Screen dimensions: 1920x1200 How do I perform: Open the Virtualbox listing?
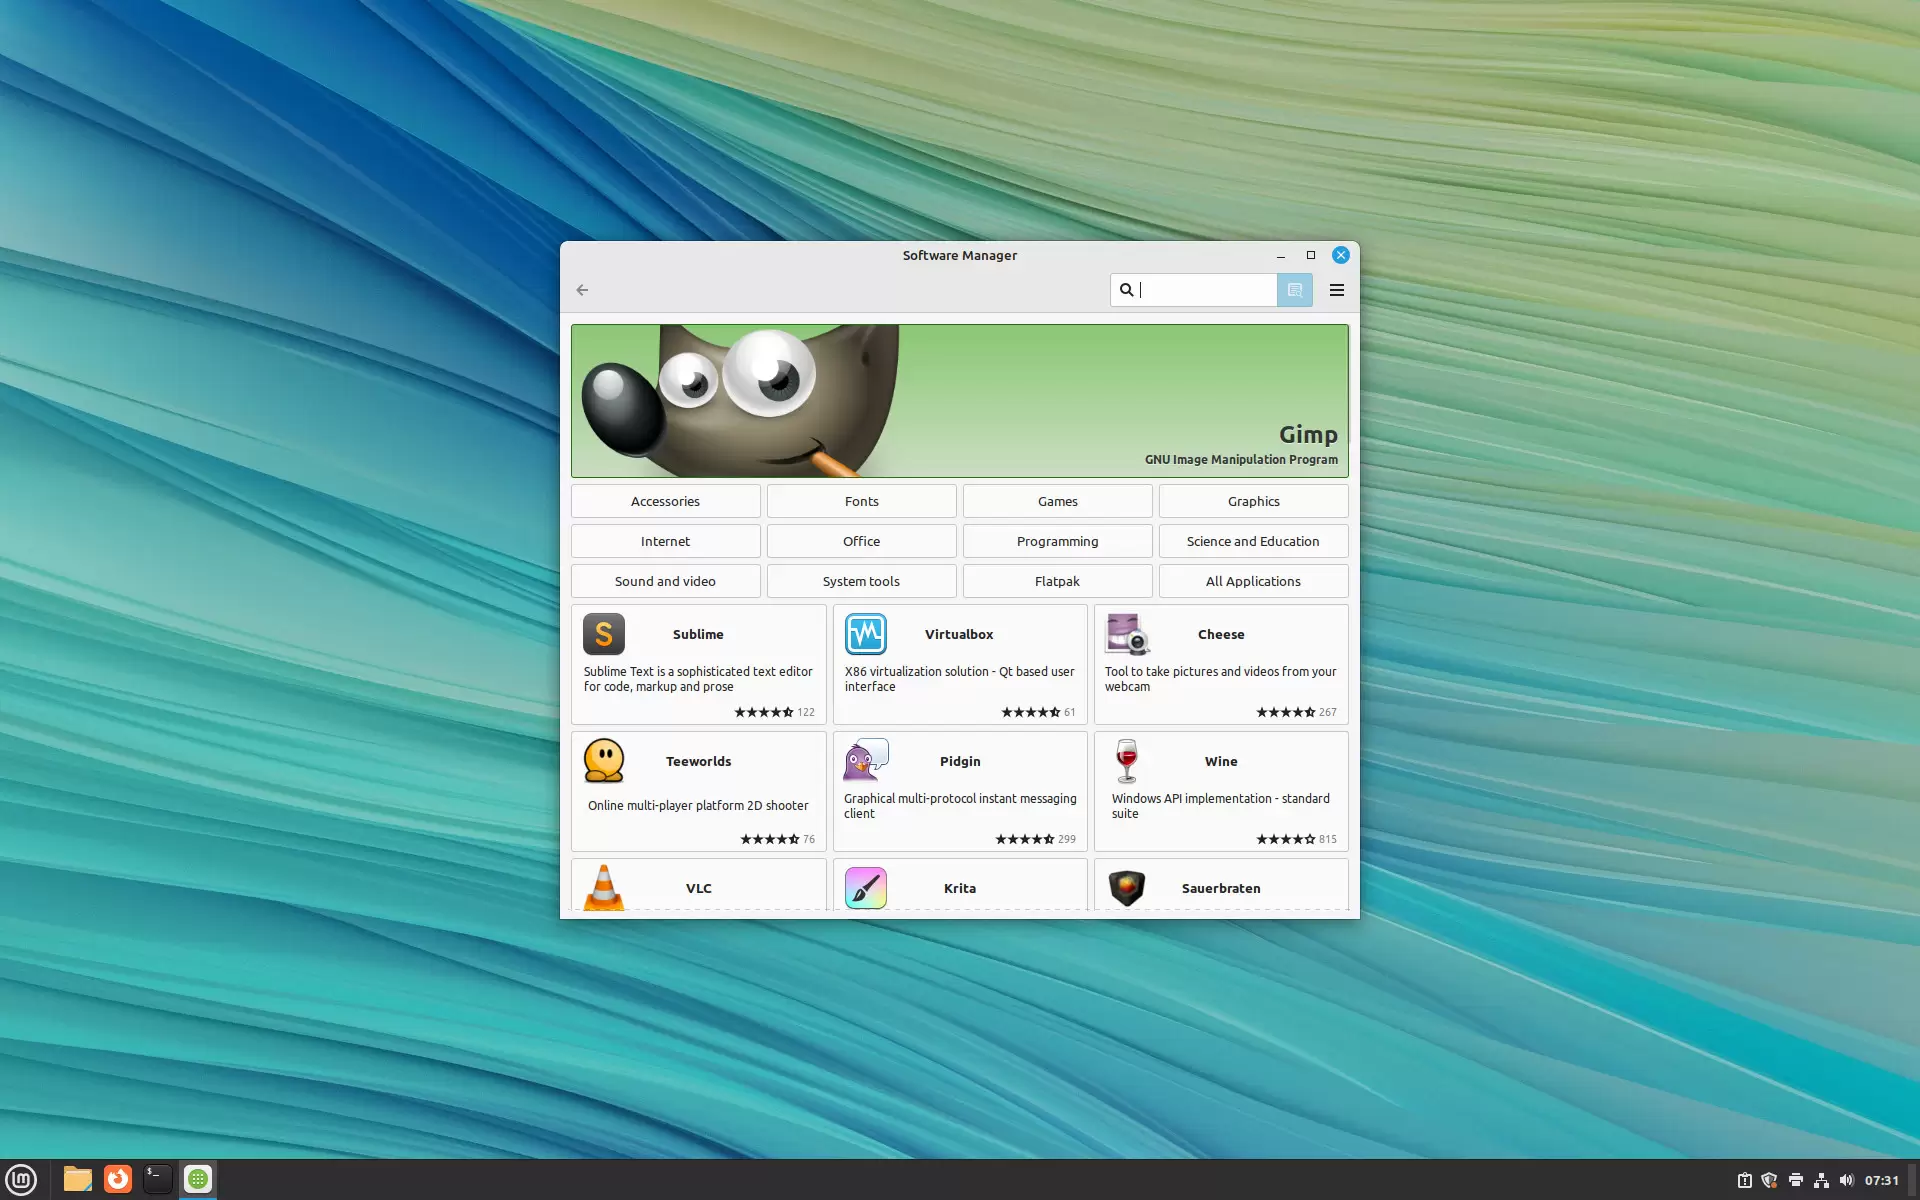[x=959, y=664]
